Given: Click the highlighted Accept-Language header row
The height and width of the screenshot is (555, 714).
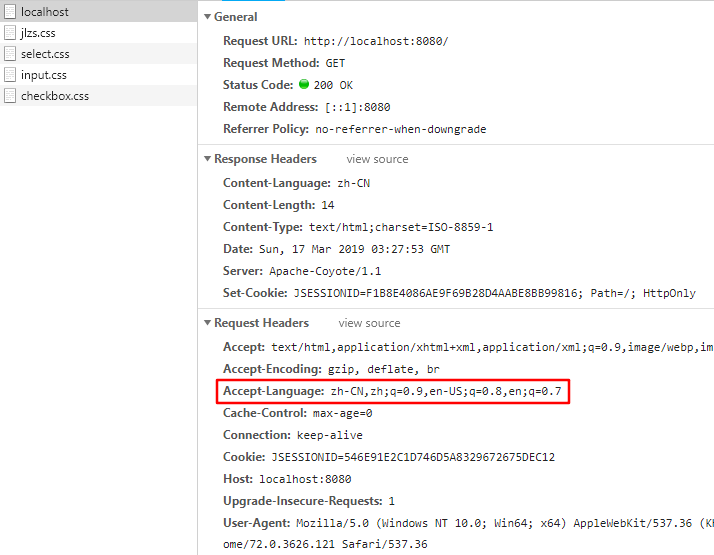Looking at the screenshot, I should [x=395, y=390].
